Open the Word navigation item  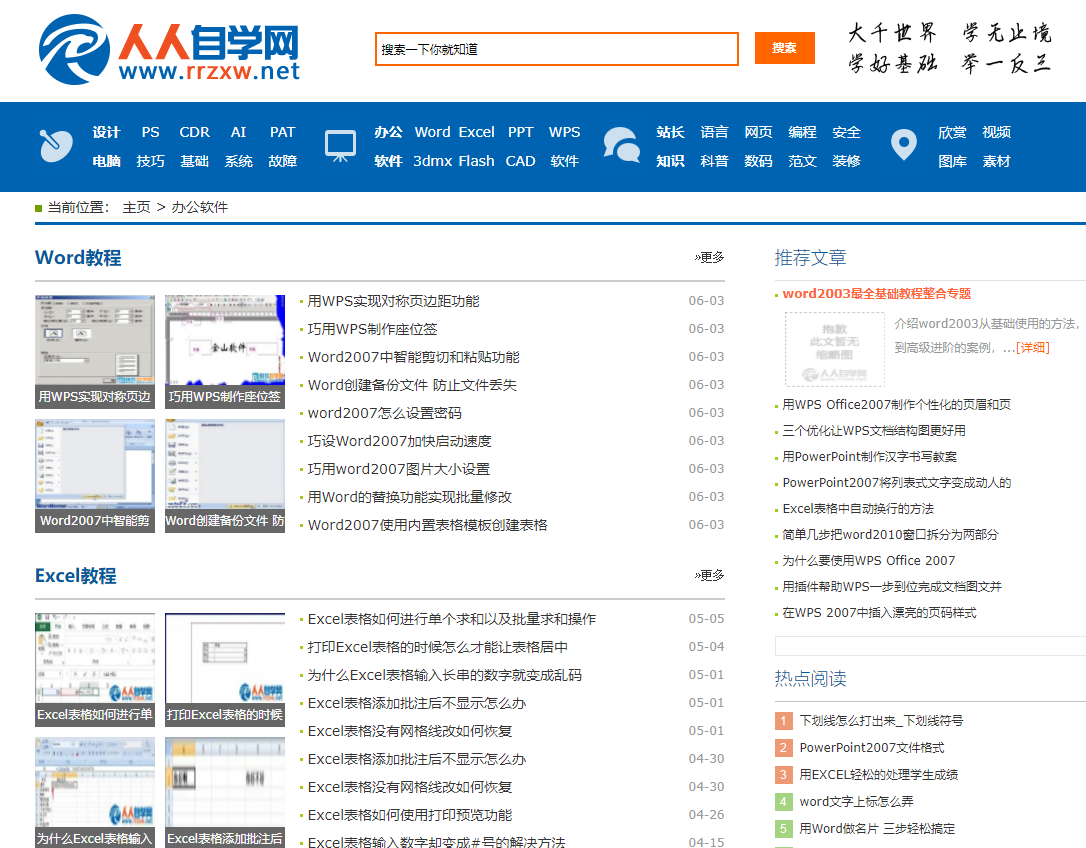pyautogui.click(x=432, y=132)
